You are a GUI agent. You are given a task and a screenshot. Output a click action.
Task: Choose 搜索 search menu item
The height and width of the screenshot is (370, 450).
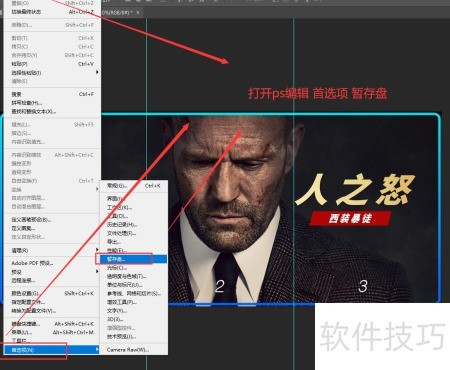pyautogui.click(x=52, y=94)
